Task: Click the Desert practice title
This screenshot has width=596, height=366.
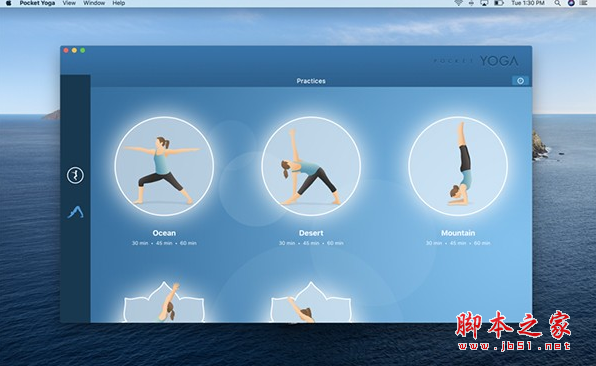Action: (311, 233)
